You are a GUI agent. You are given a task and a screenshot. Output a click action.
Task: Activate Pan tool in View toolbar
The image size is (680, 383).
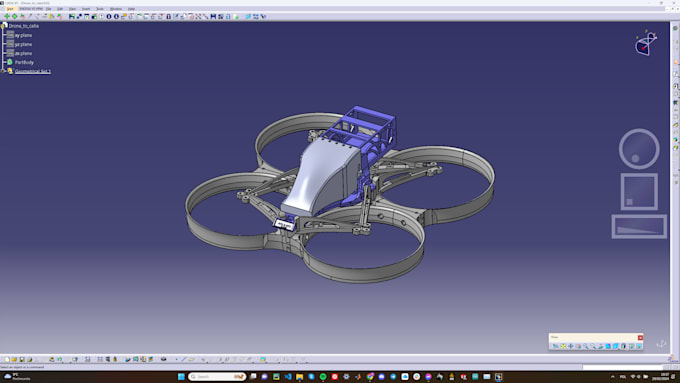click(571, 346)
